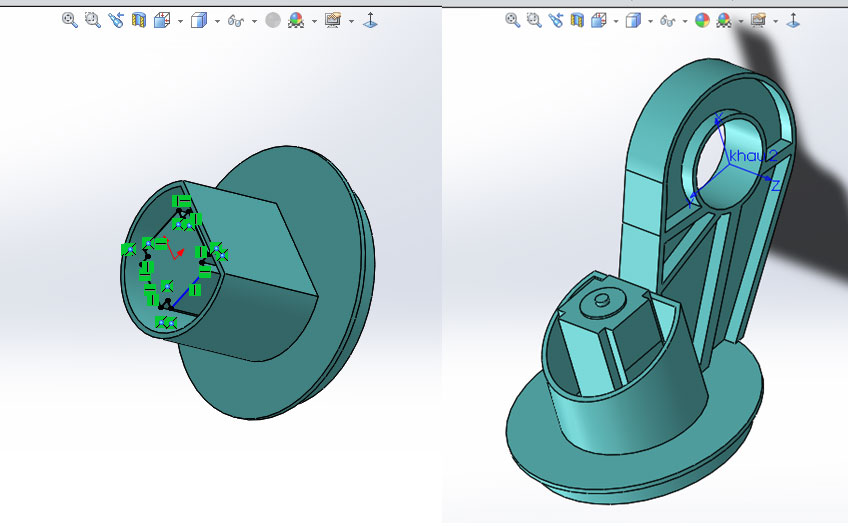
Task: Click Display Style cube in right viewport toolbar
Action: tap(632, 19)
